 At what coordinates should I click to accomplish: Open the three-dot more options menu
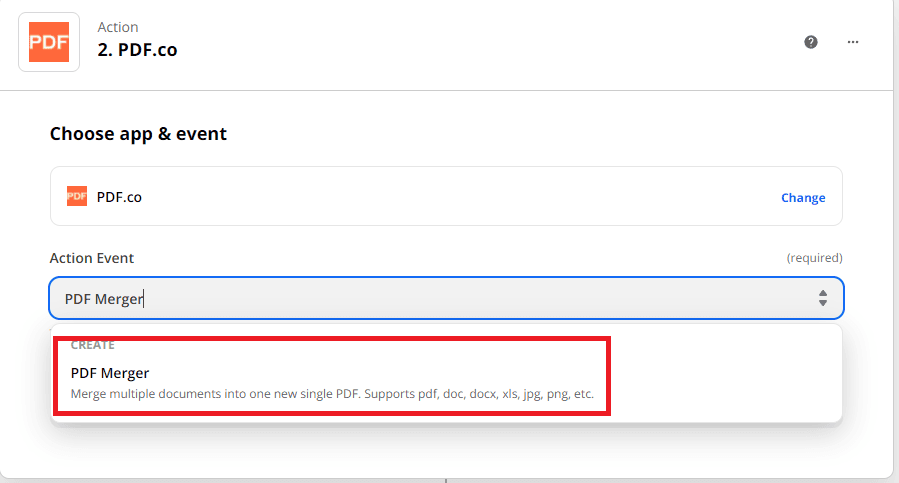click(x=853, y=42)
